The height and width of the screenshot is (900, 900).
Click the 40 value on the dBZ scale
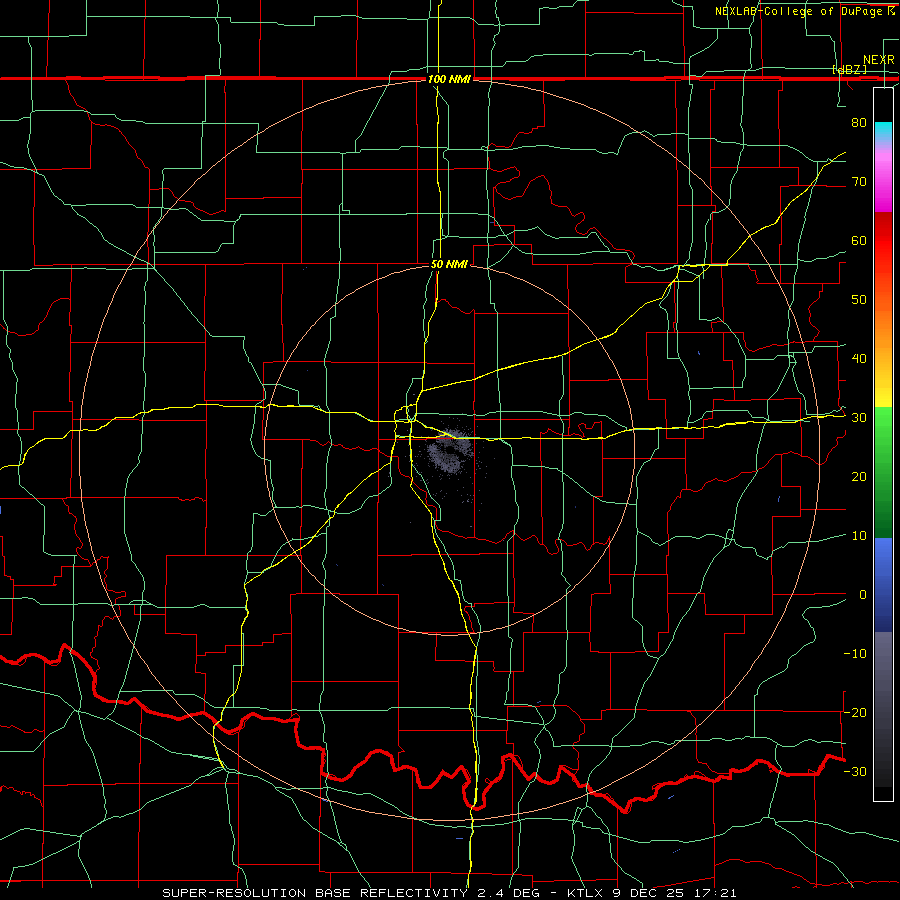pyautogui.click(x=859, y=359)
